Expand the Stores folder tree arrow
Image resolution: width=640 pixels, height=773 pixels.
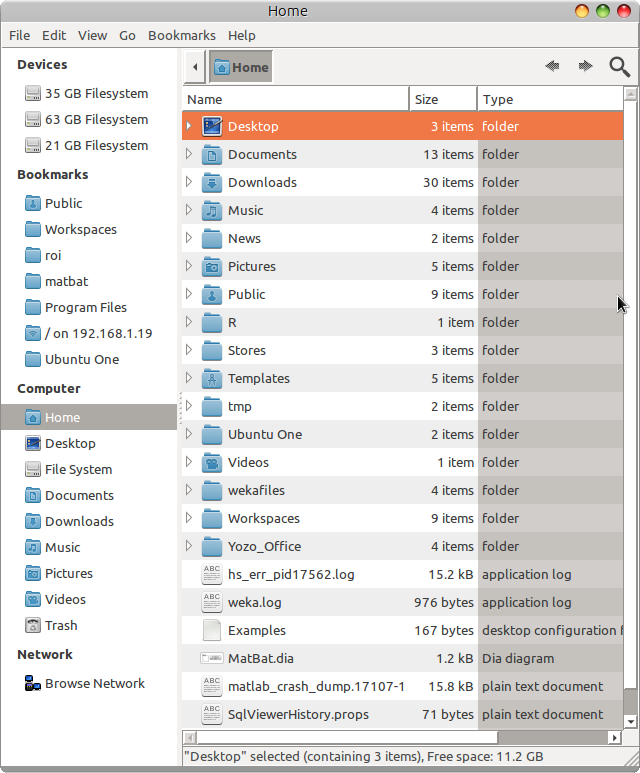click(x=189, y=350)
